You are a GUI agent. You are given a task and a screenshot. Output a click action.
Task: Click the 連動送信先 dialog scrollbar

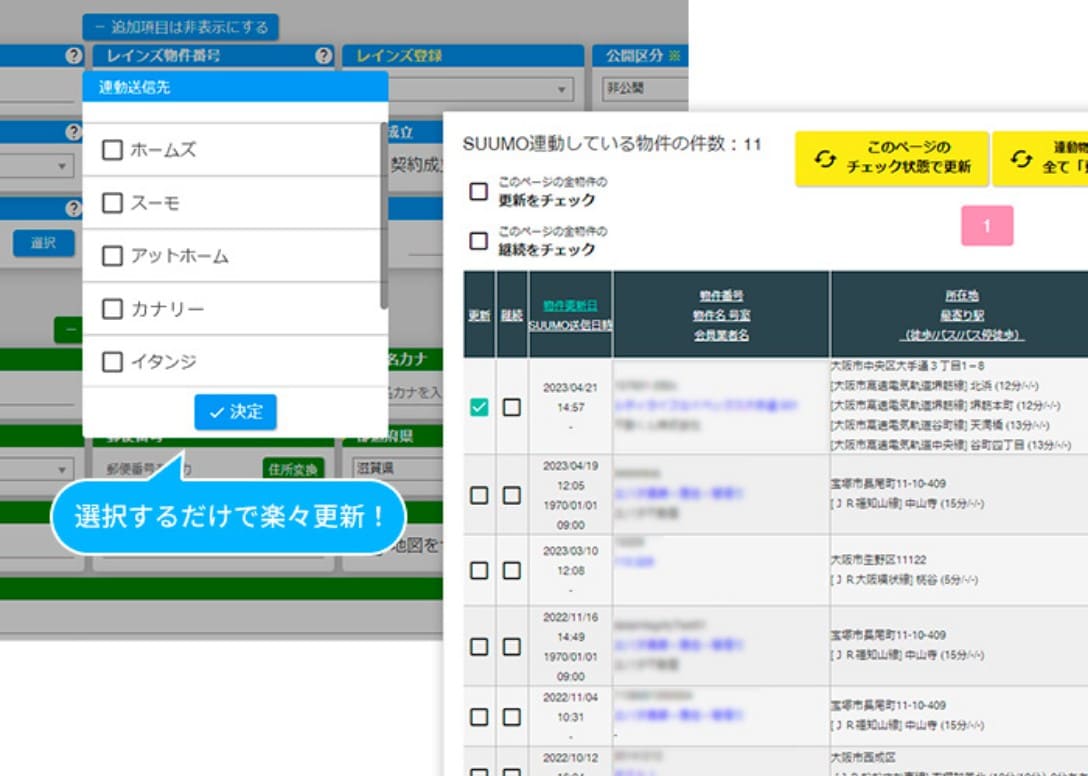(384, 215)
